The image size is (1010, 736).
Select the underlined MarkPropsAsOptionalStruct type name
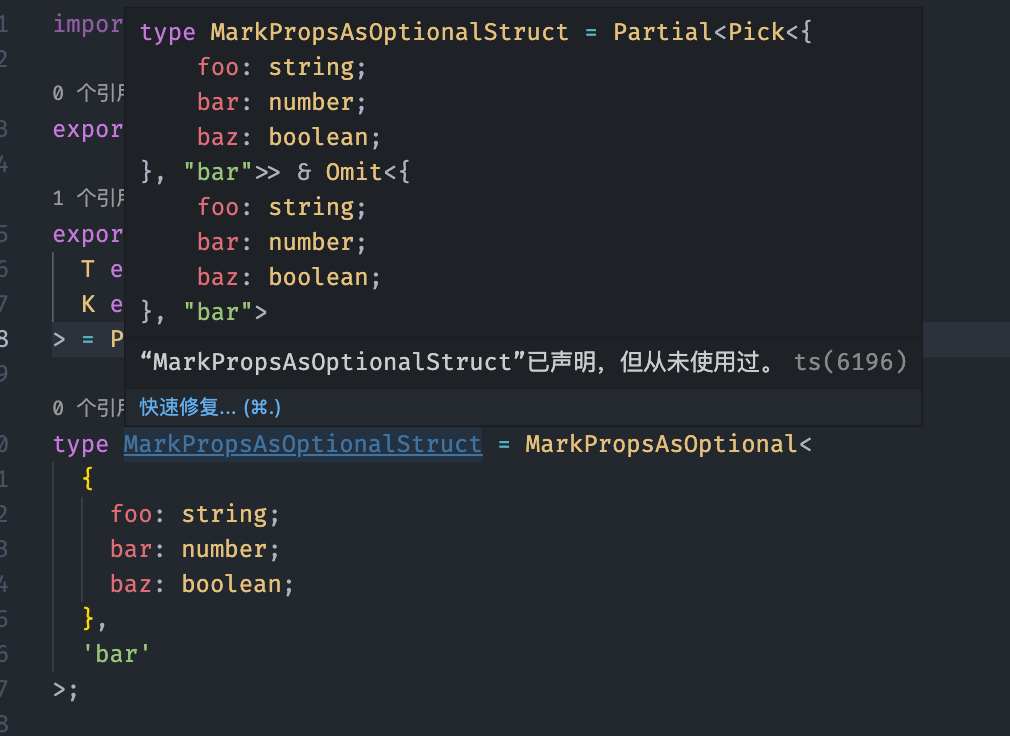click(x=303, y=444)
